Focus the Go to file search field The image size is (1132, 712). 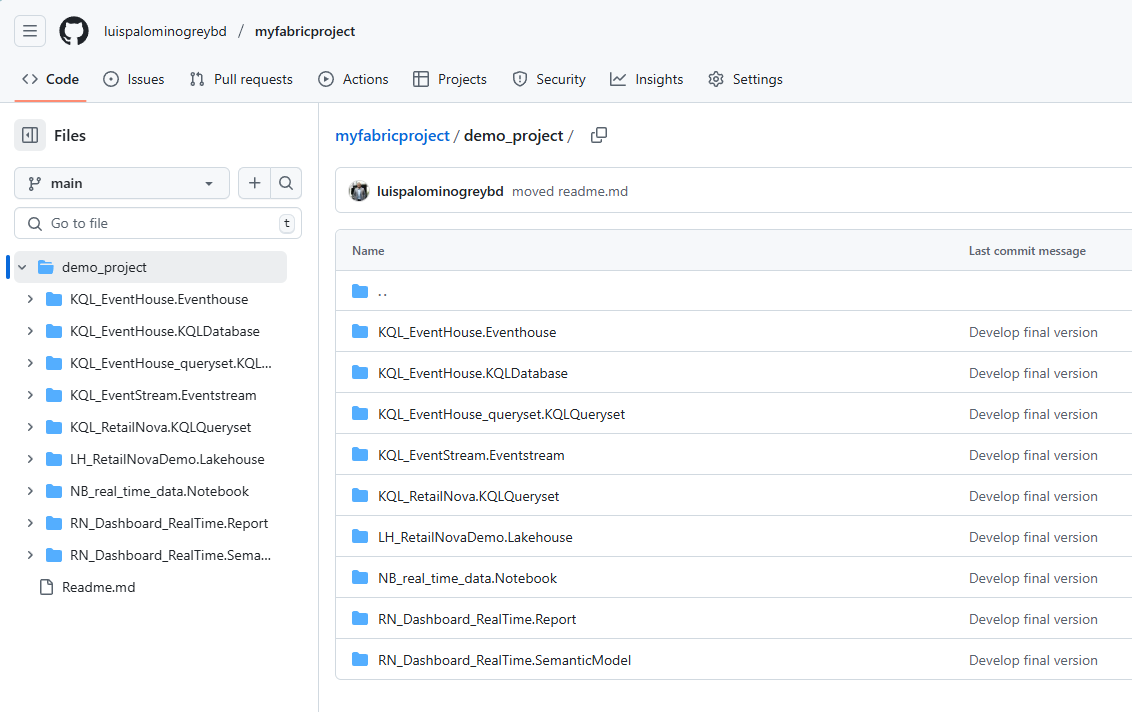pos(158,223)
